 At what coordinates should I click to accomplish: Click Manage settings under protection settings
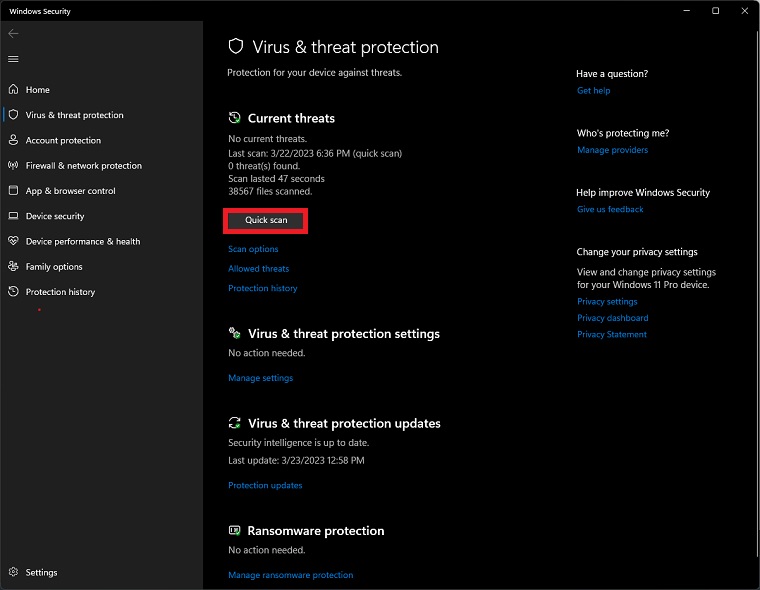pos(260,378)
